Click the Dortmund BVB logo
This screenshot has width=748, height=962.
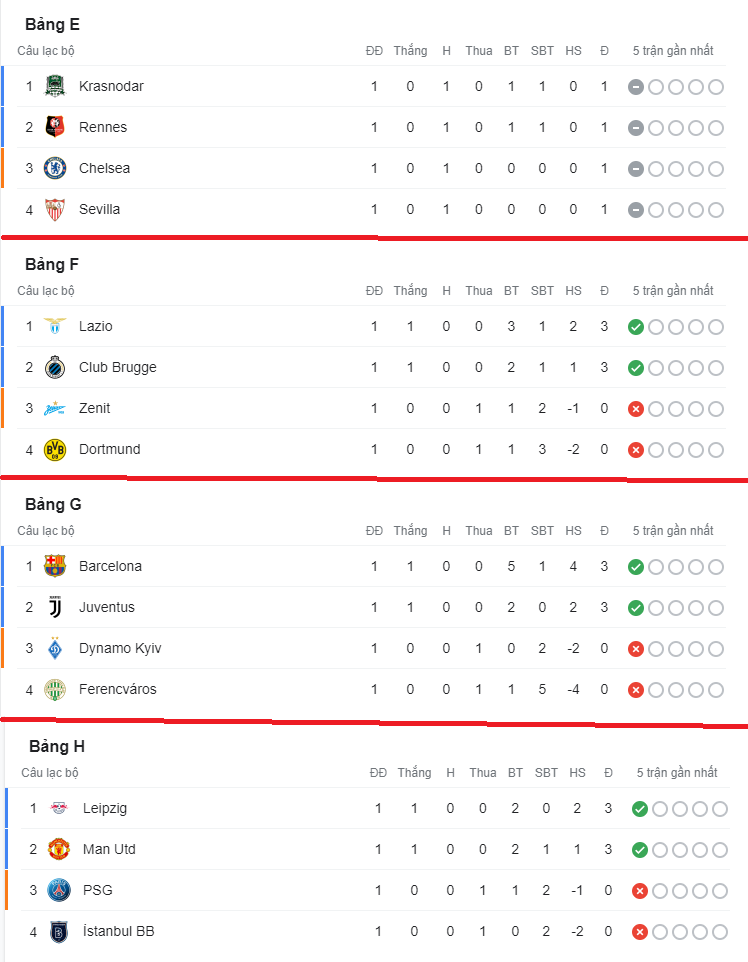click(55, 450)
